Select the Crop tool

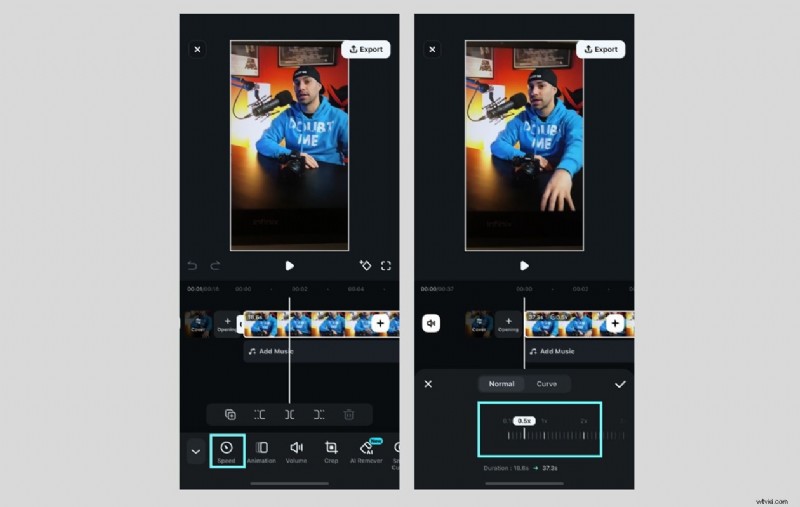point(331,449)
